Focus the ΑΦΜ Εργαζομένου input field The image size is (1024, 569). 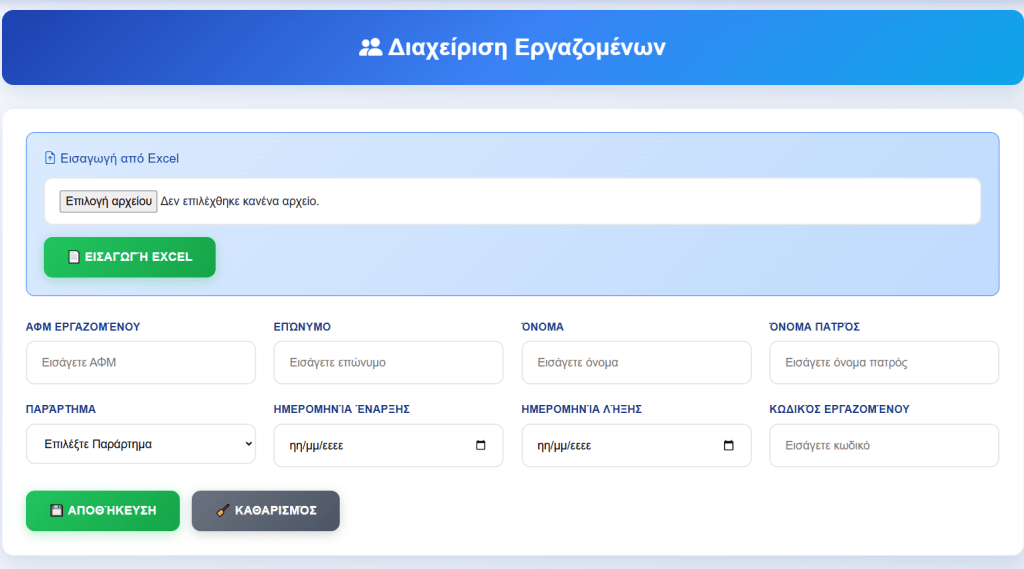pyautogui.click(x=140, y=362)
